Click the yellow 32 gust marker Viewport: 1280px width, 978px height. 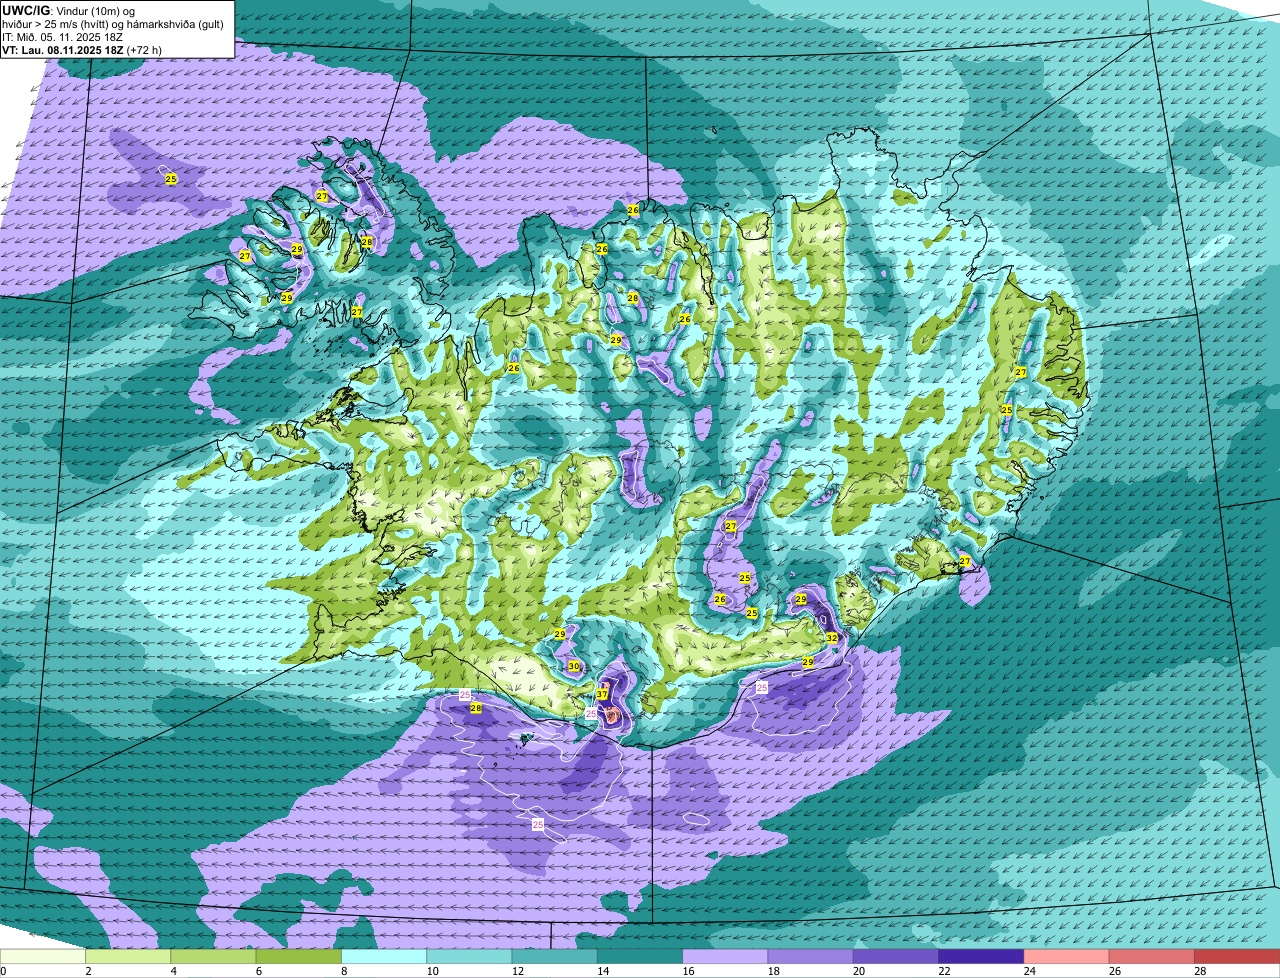click(832, 638)
